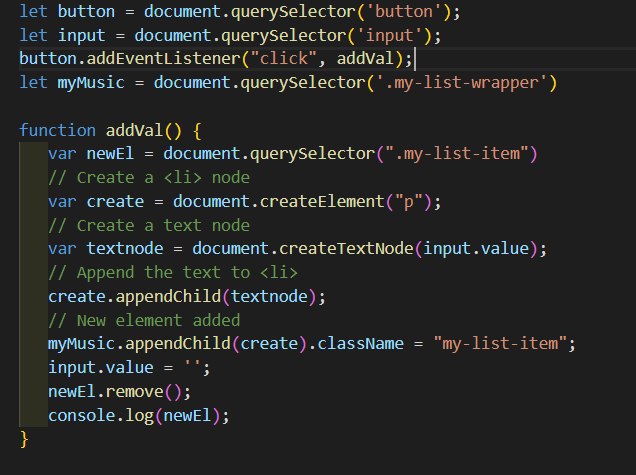Click the "p" string in createElement
The image size is (636, 475).
point(408,202)
